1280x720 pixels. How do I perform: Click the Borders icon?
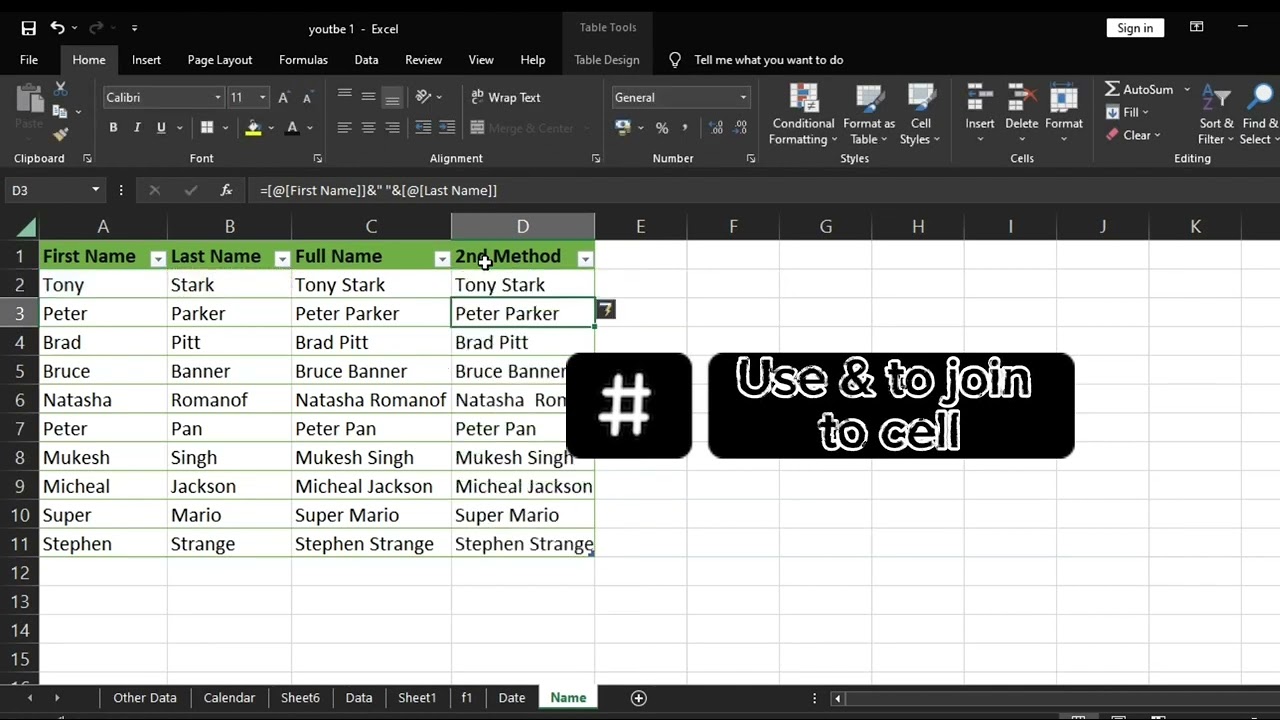coord(207,128)
